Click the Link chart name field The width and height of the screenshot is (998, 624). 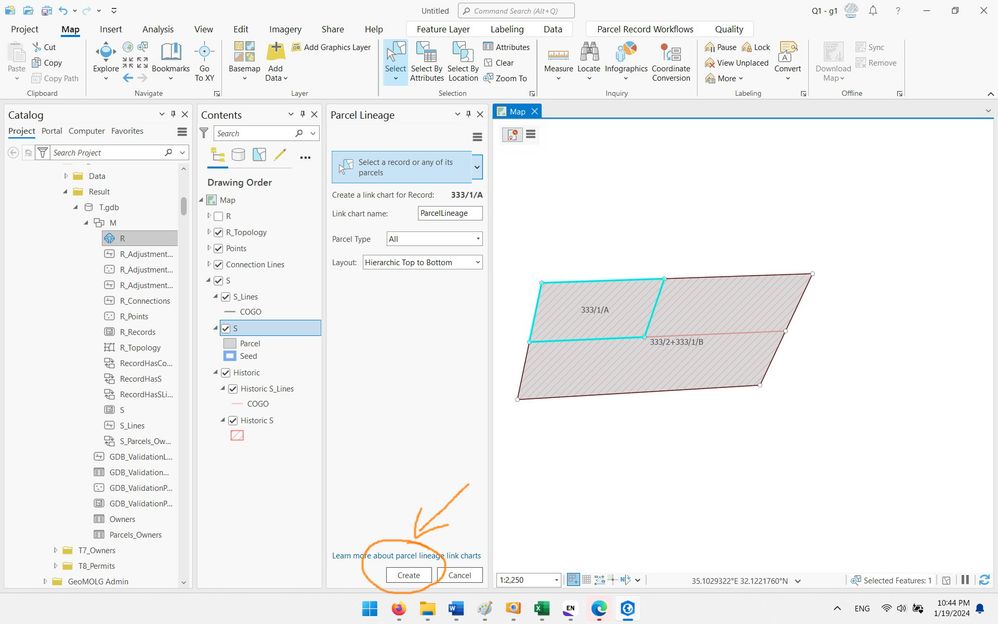[x=450, y=214]
